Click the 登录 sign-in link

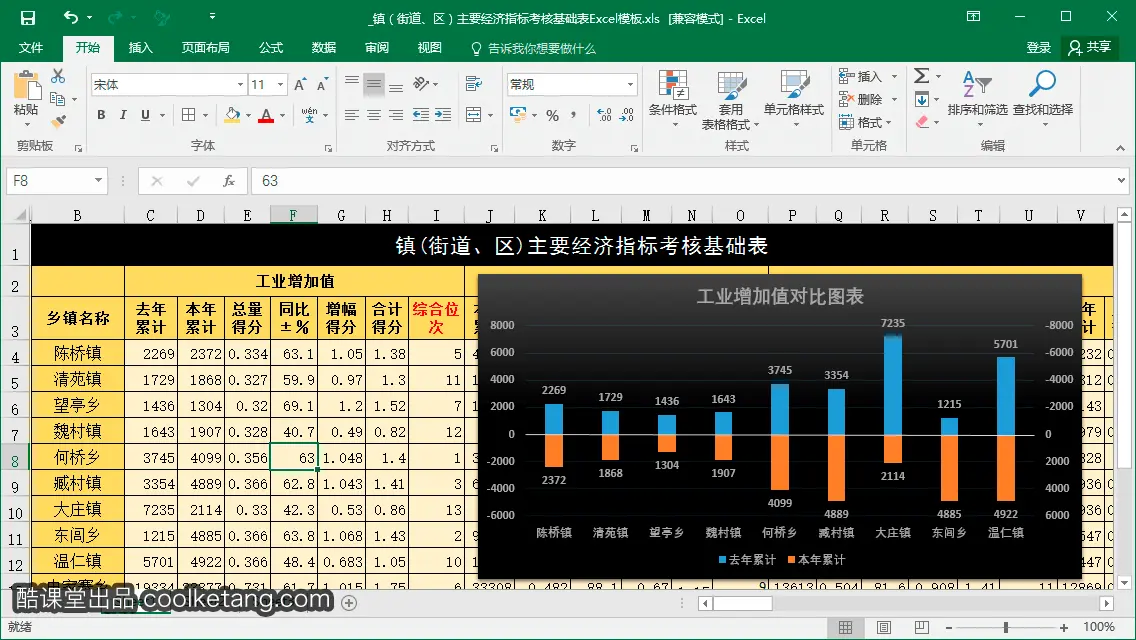click(x=1038, y=48)
